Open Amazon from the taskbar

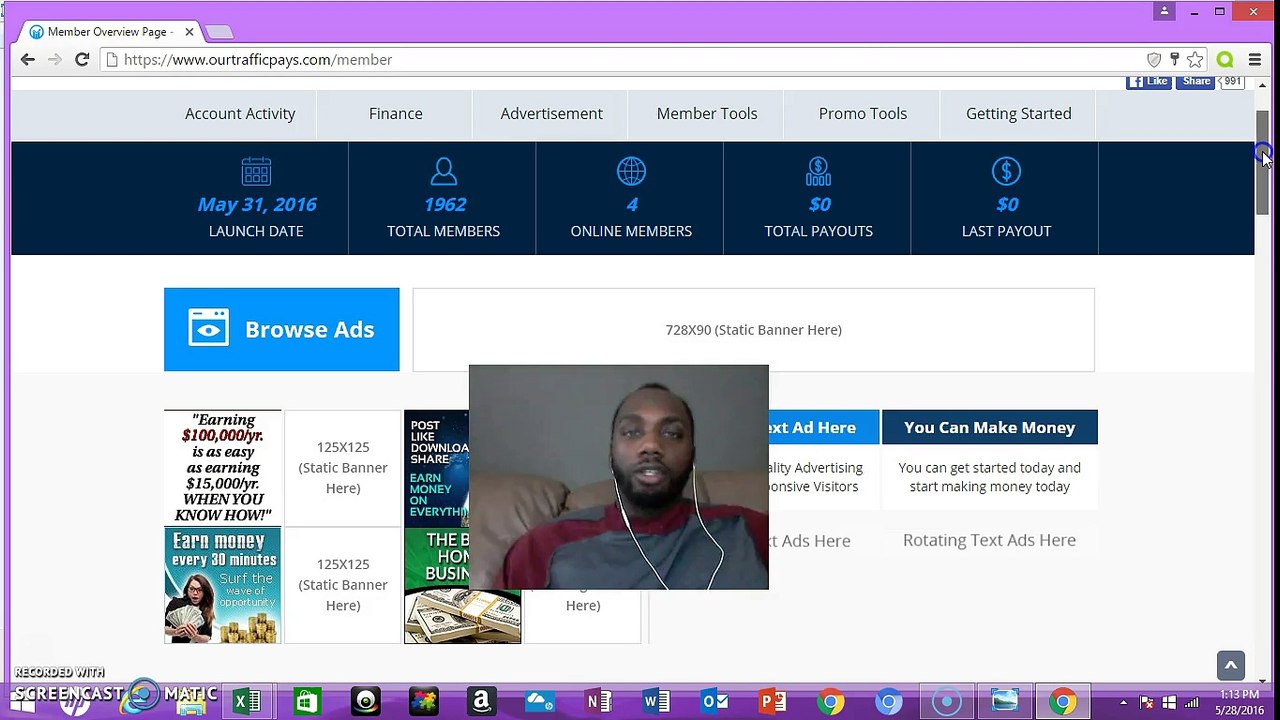tap(481, 702)
